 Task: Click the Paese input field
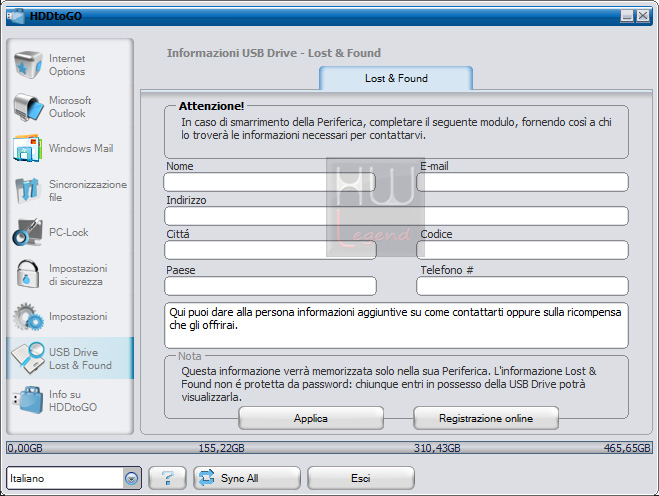(270, 286)
